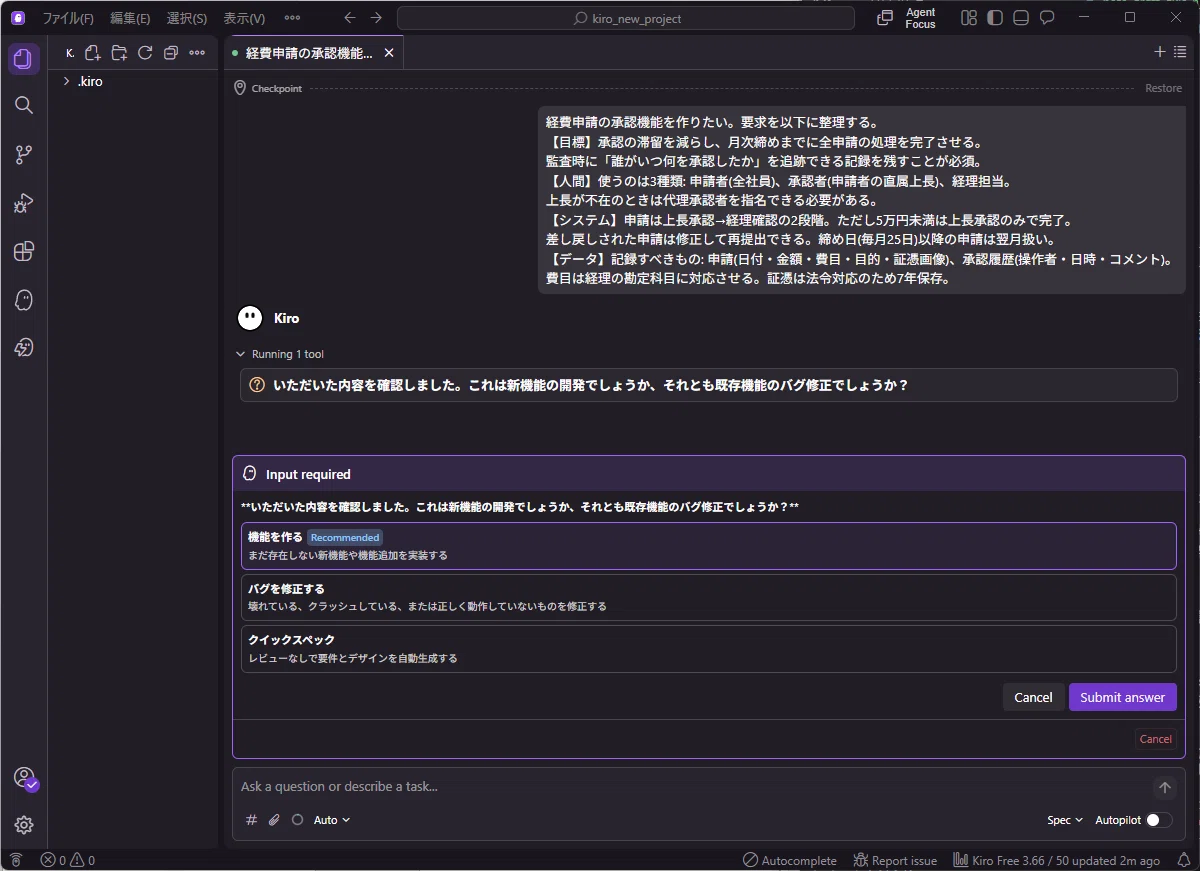Open the Search view in activity bar
Image resolution: width=1200 pixels, height=871 pixels.
coord(24,106)
